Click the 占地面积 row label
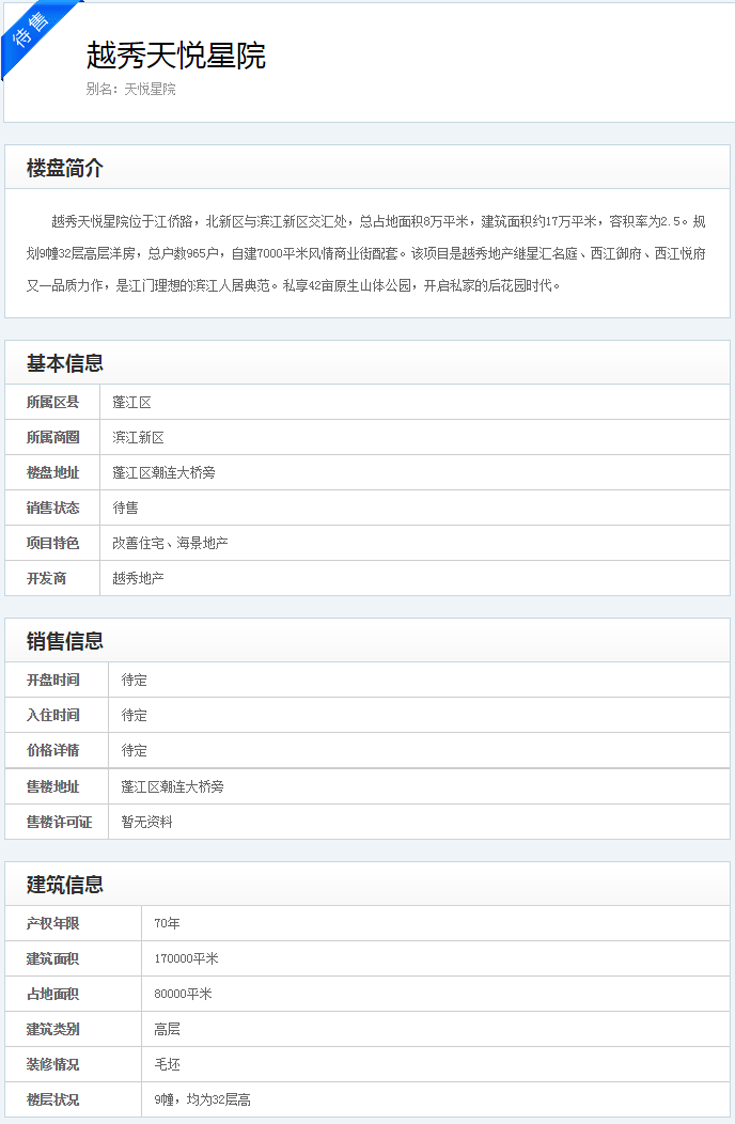 (52, 994)
